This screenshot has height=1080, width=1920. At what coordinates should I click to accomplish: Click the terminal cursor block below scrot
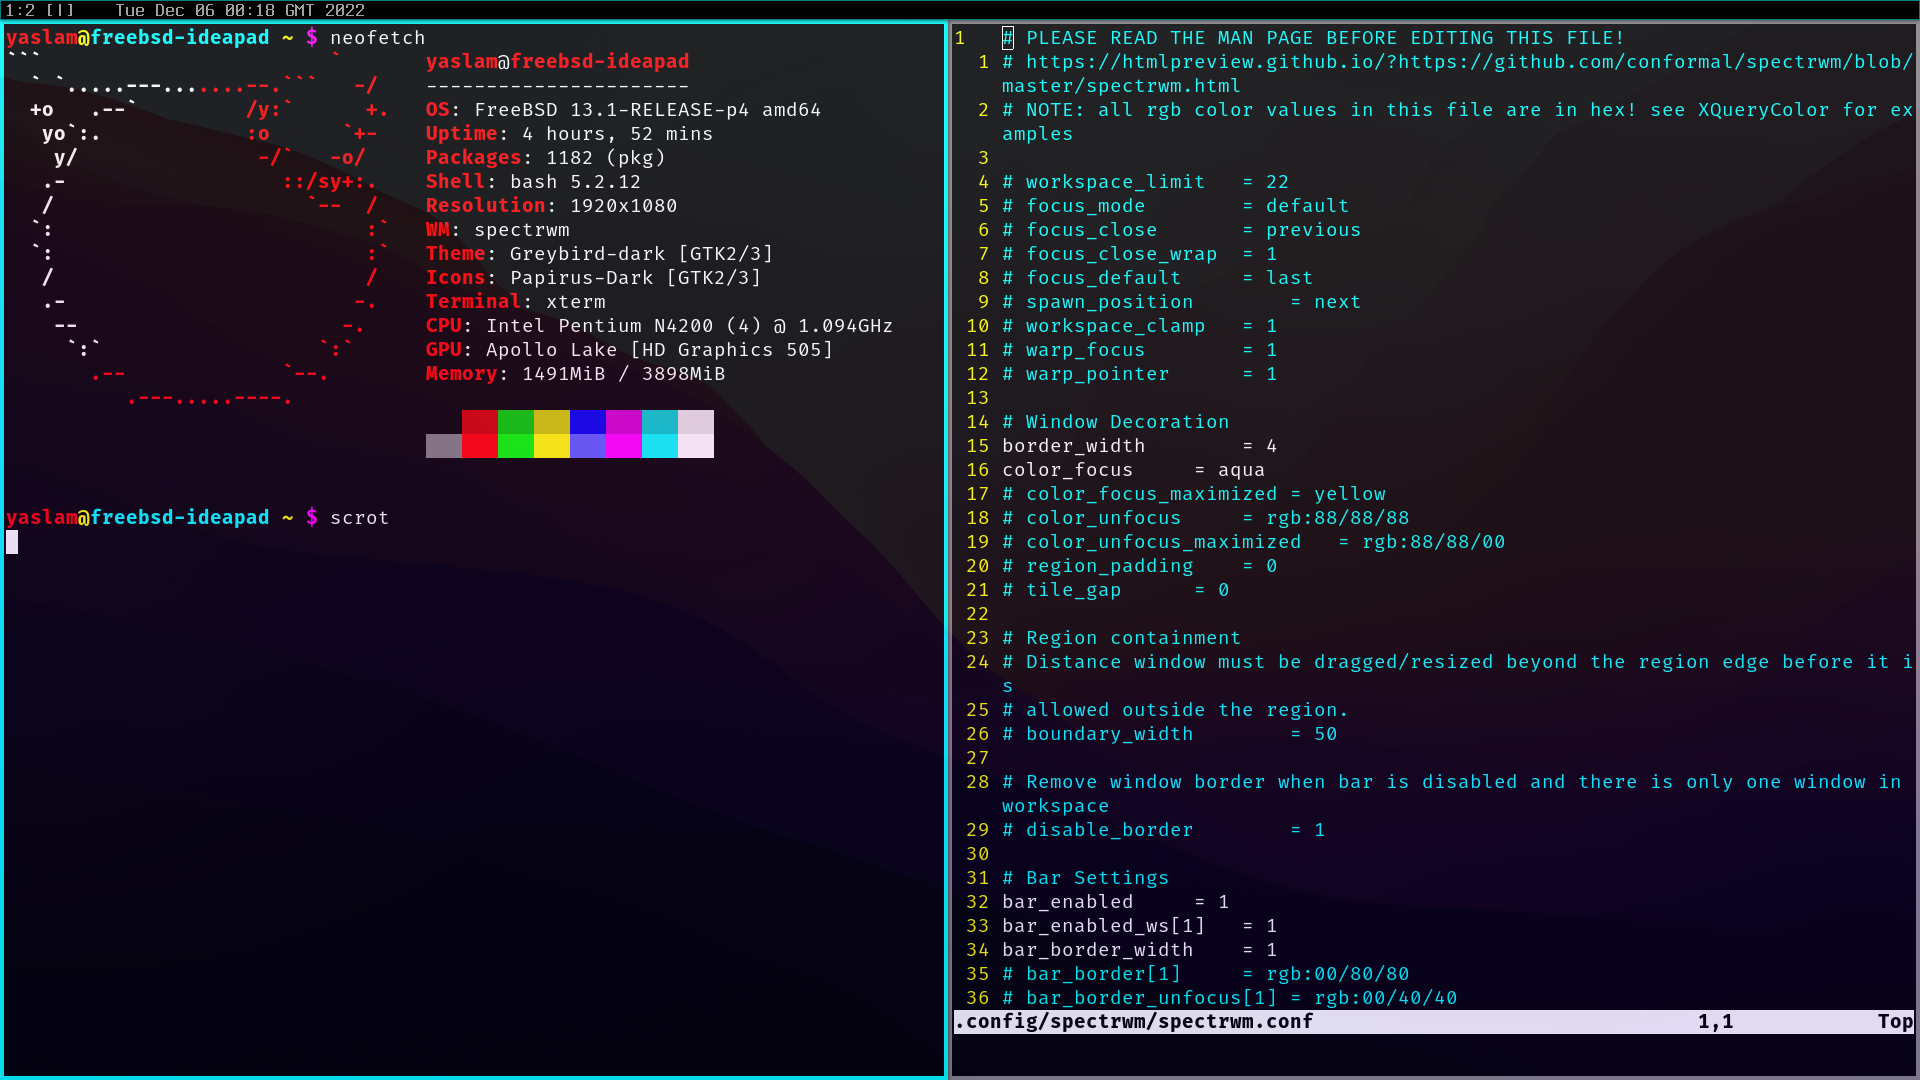click(12, 542)
